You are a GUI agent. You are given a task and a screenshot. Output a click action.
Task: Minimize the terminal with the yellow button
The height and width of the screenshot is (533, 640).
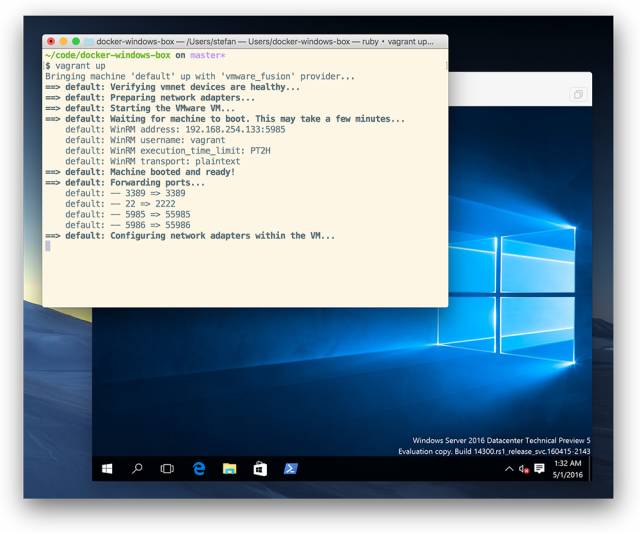tap(63, 41)
